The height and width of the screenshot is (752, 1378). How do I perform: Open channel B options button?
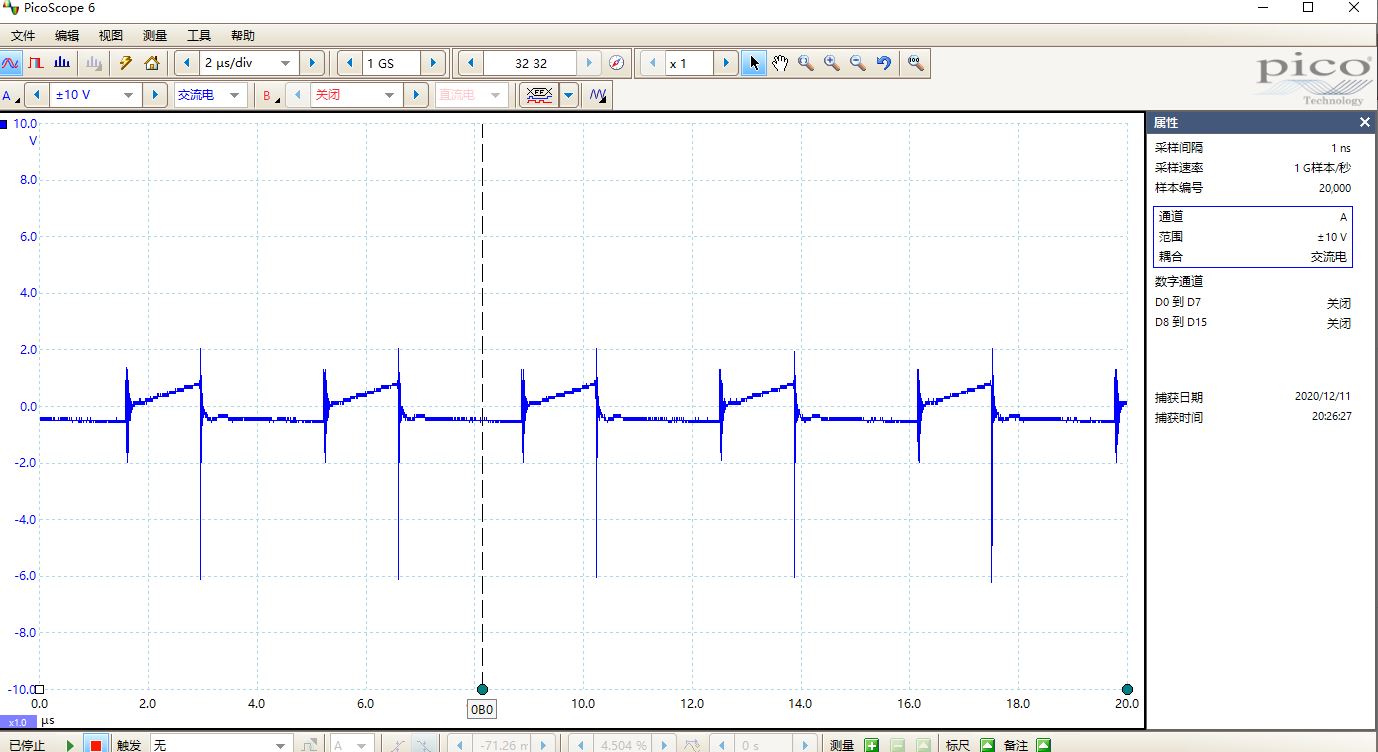pos(271,96)
